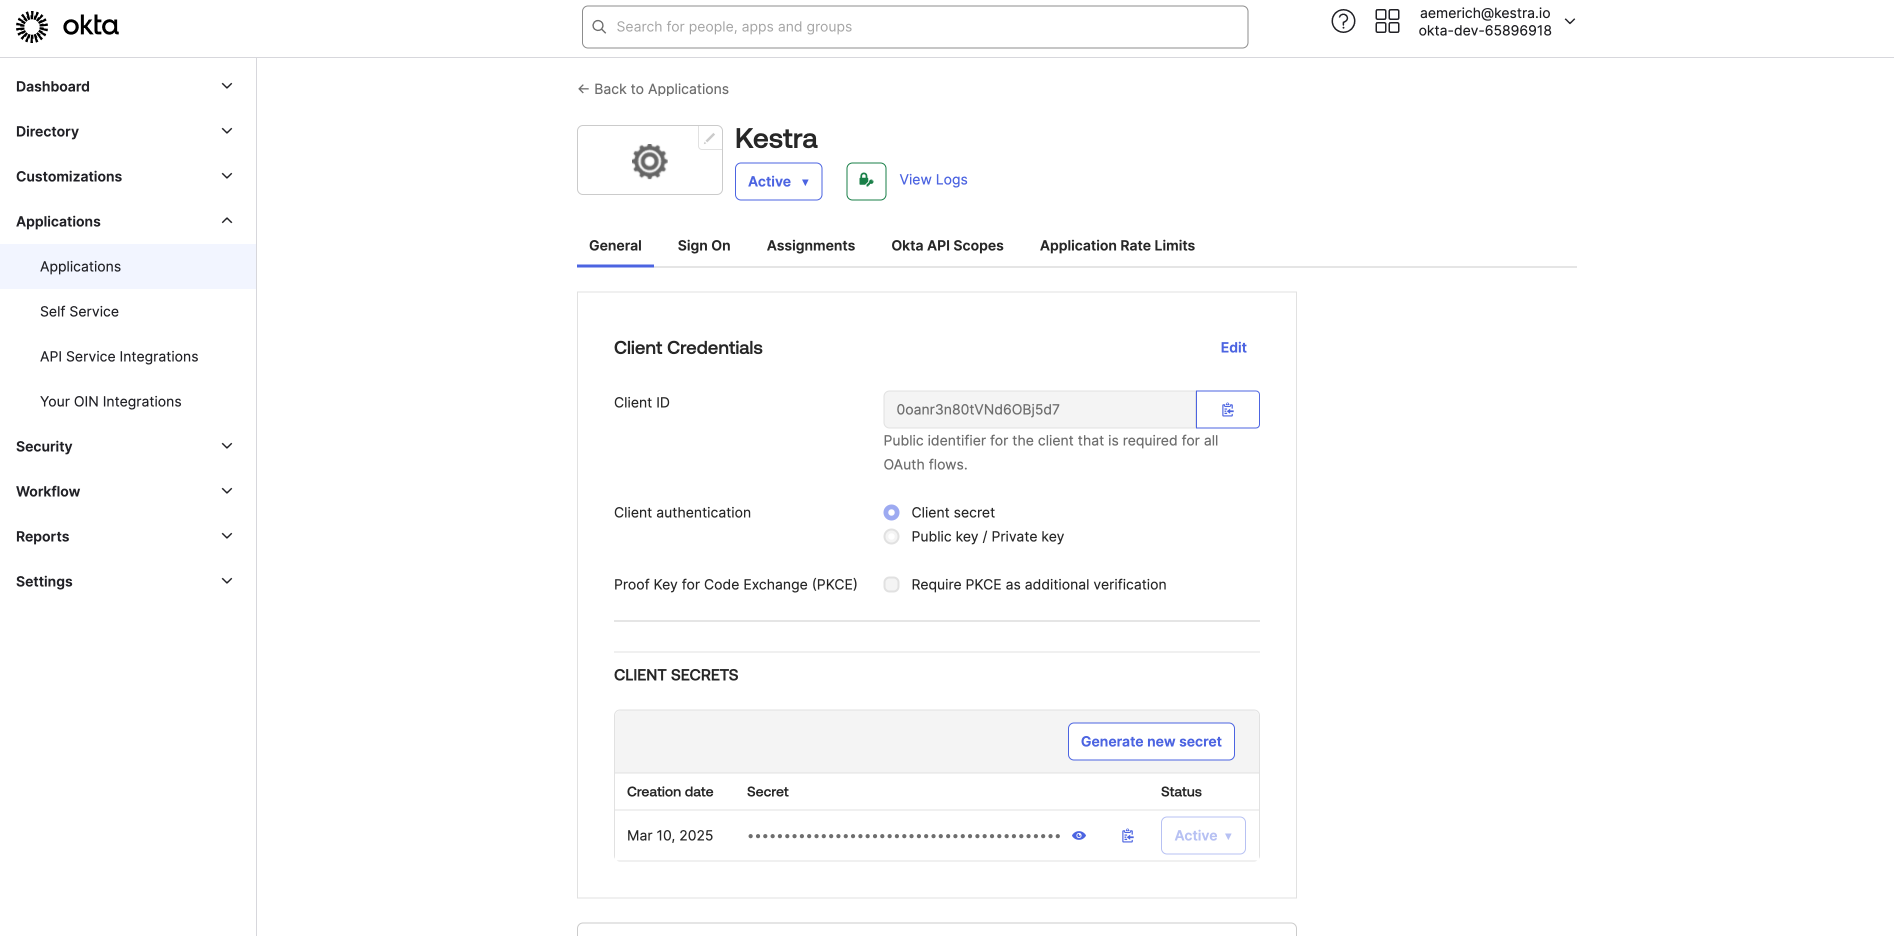Copy the Client ID to clipboard
1894x936 pixels.
point(1227,410)
